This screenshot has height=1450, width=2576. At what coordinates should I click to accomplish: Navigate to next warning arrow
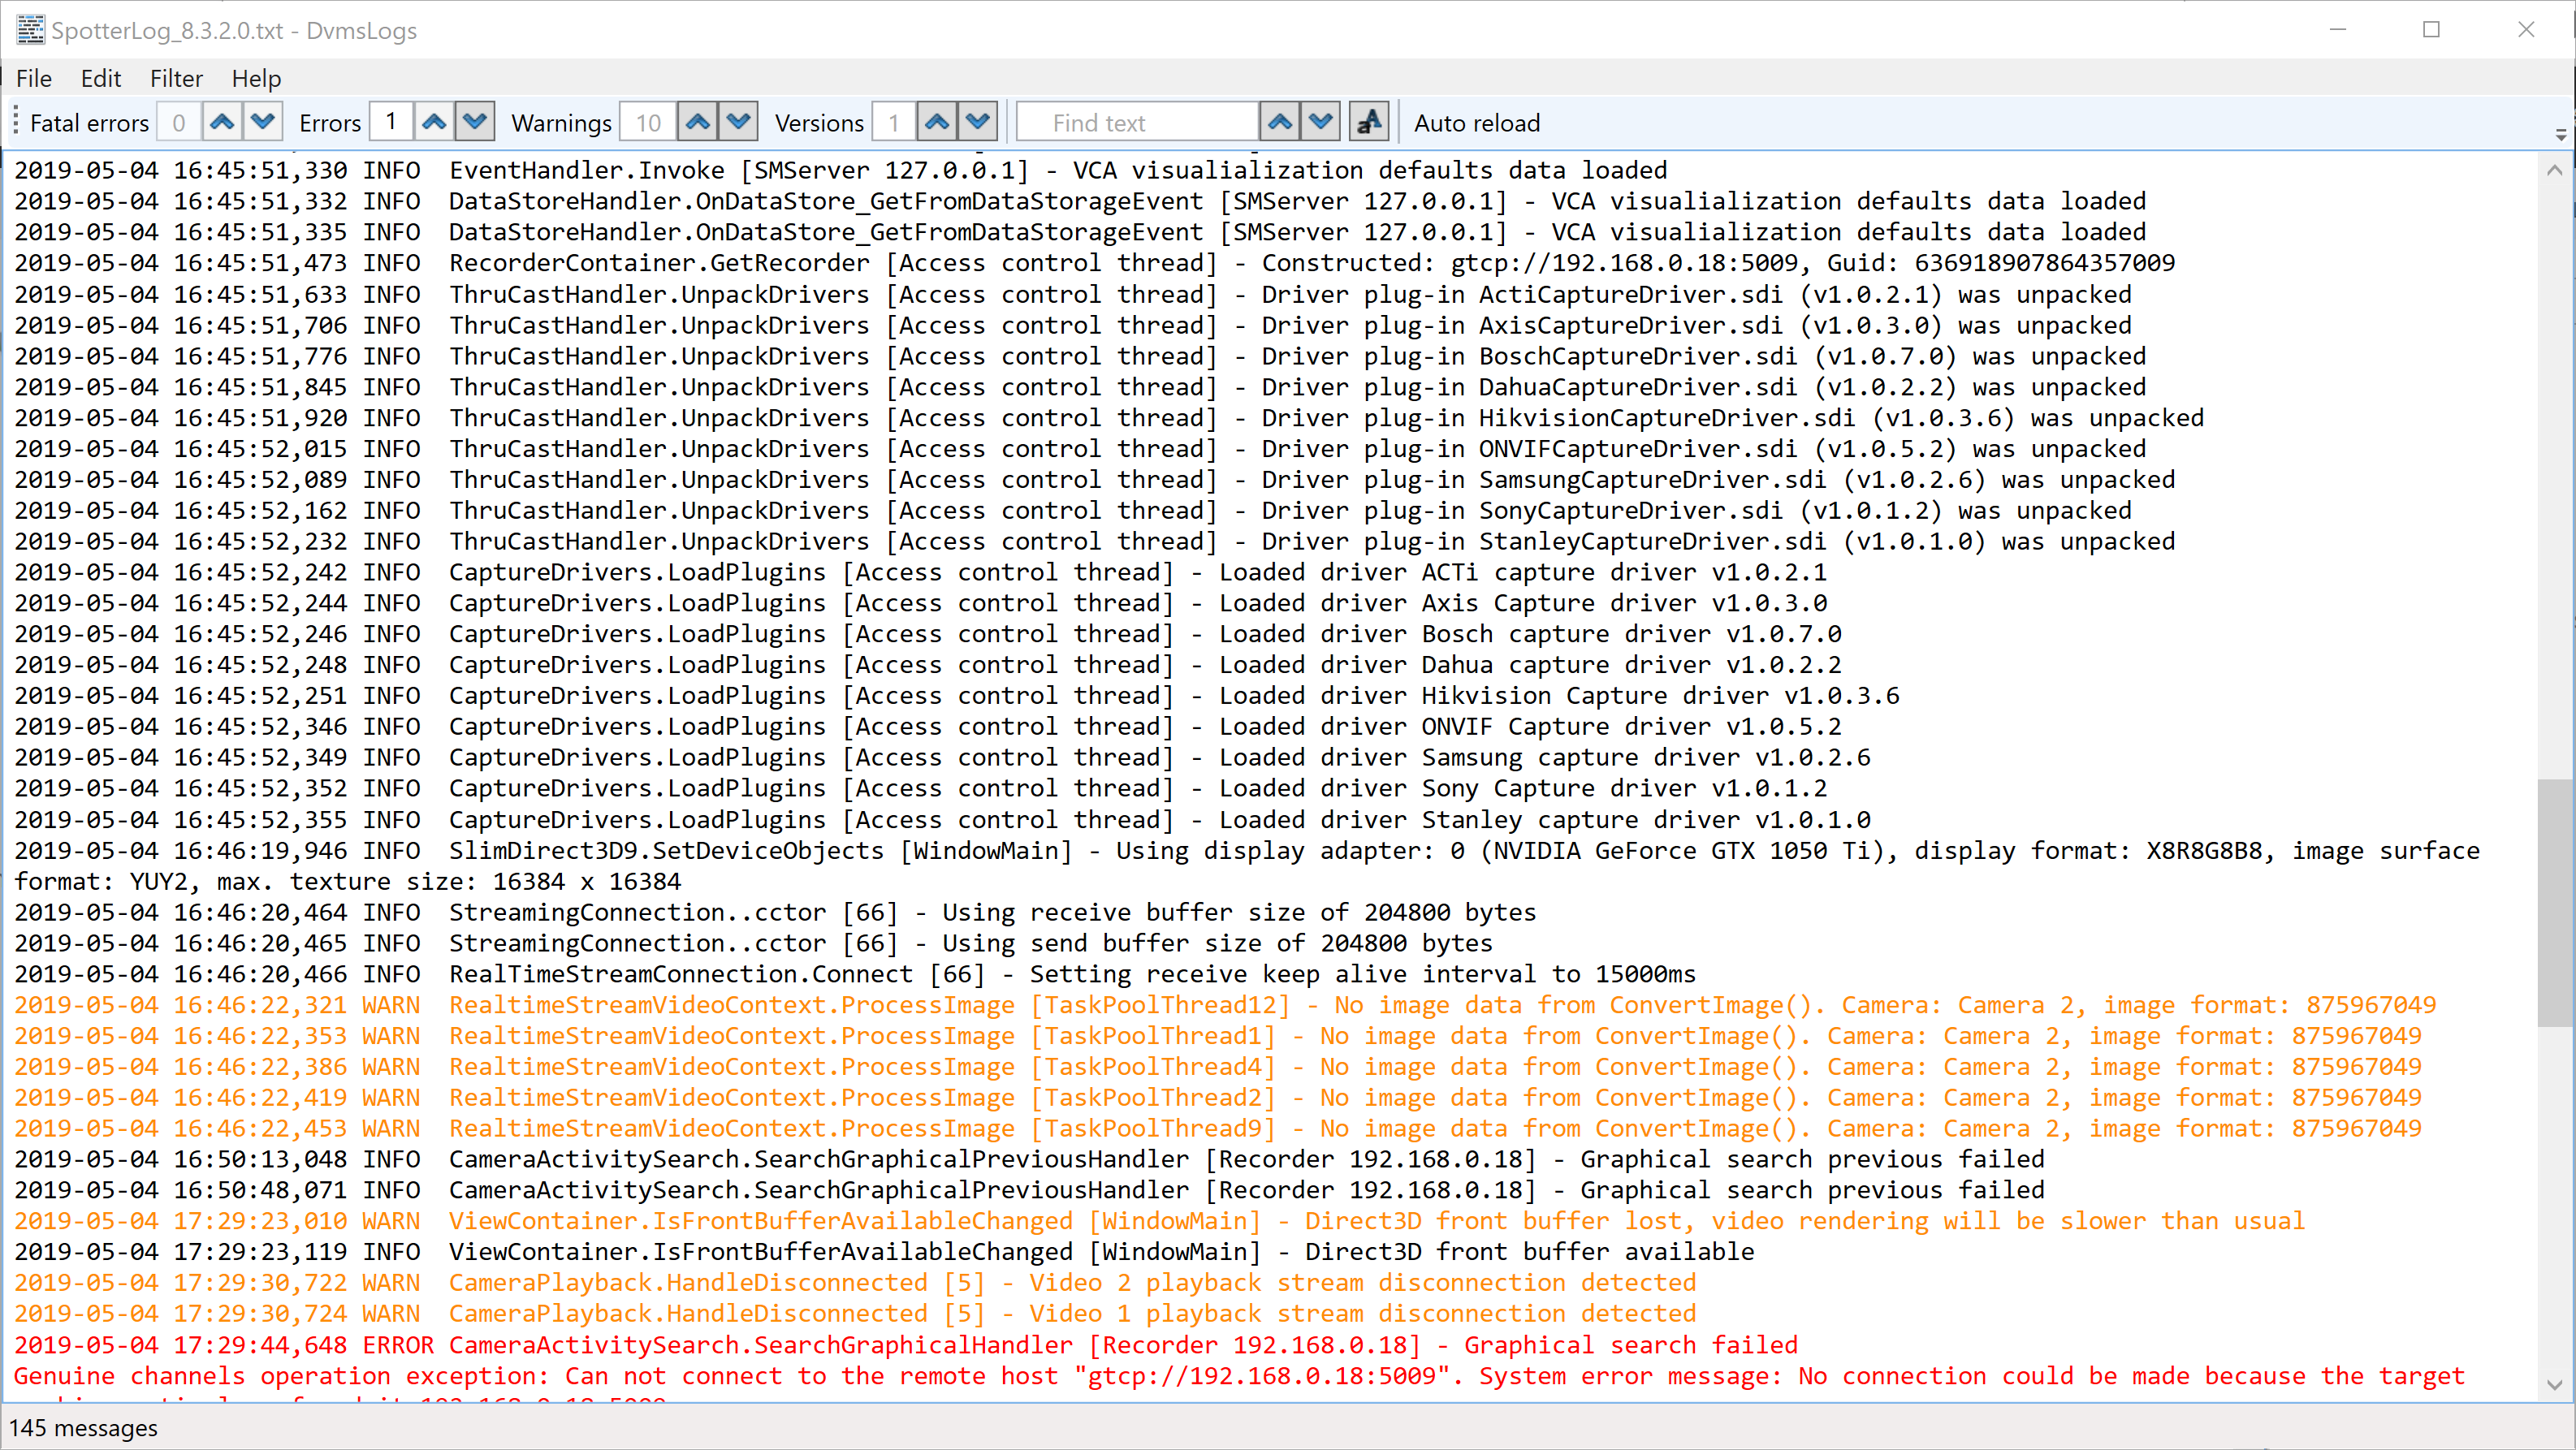click(x=738, y=122)
